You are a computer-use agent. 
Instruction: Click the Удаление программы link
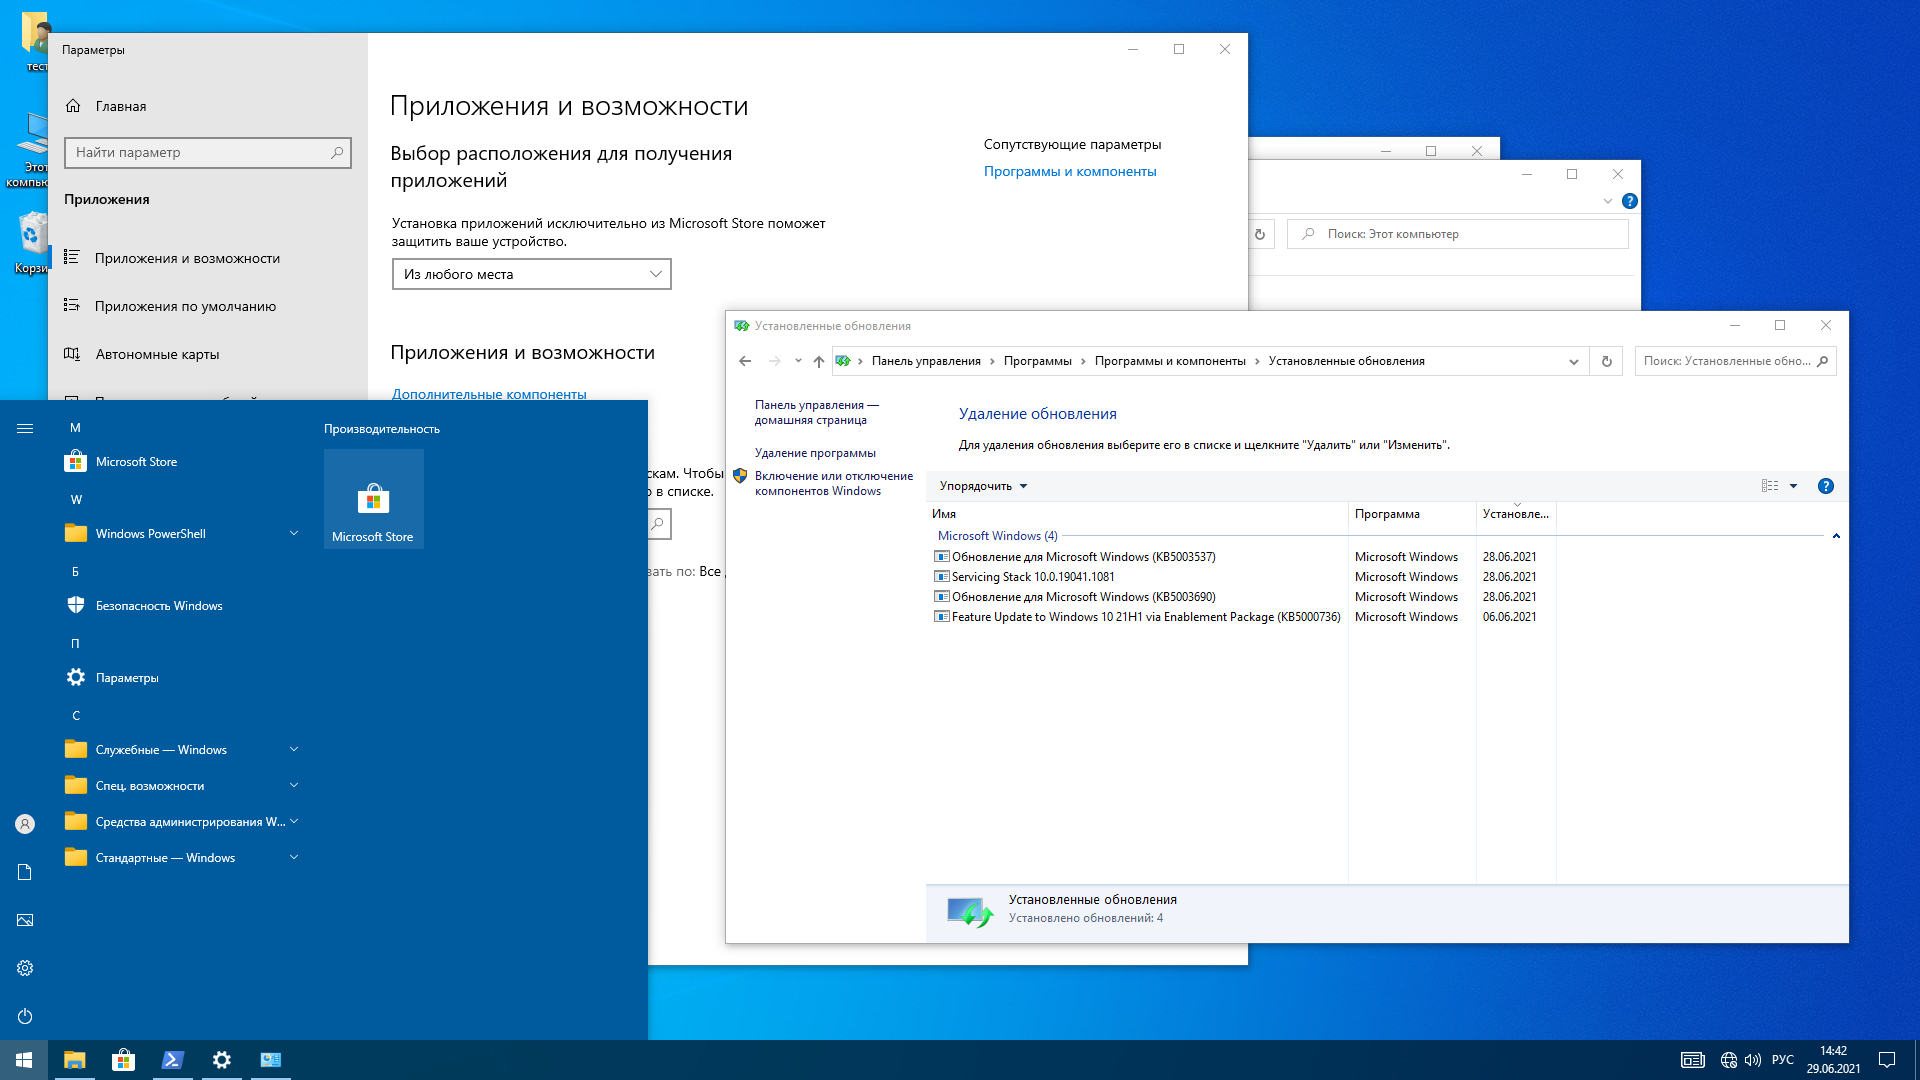click(x=814, y=453)
